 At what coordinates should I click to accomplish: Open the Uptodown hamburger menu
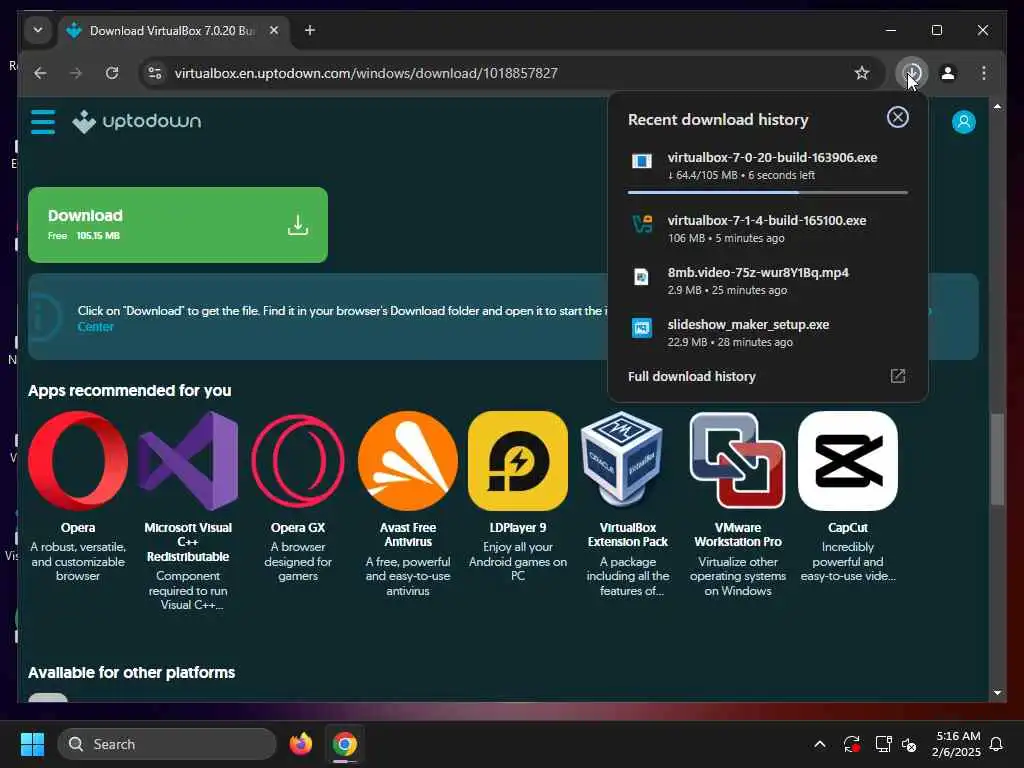click(43, 122)
